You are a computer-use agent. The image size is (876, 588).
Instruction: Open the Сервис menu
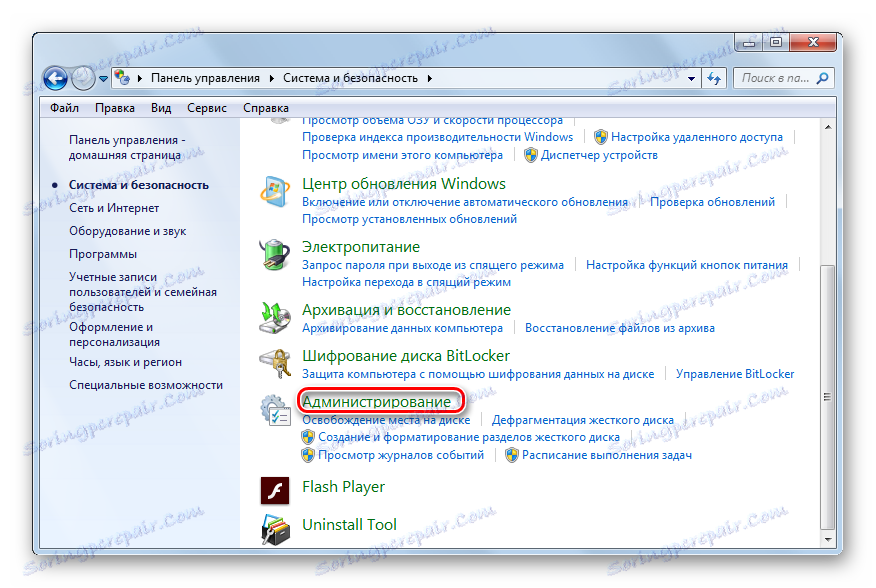pos(207,108)
